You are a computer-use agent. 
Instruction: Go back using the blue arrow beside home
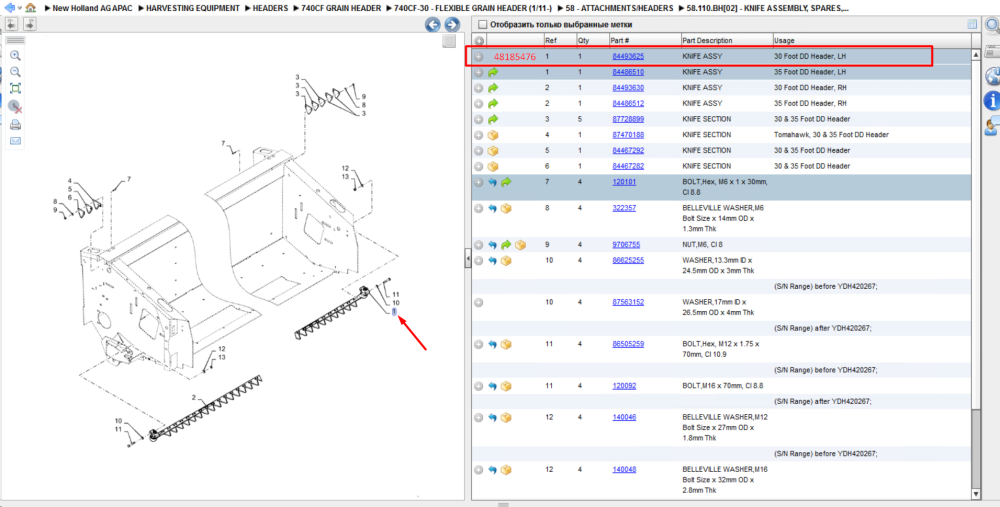9,8
